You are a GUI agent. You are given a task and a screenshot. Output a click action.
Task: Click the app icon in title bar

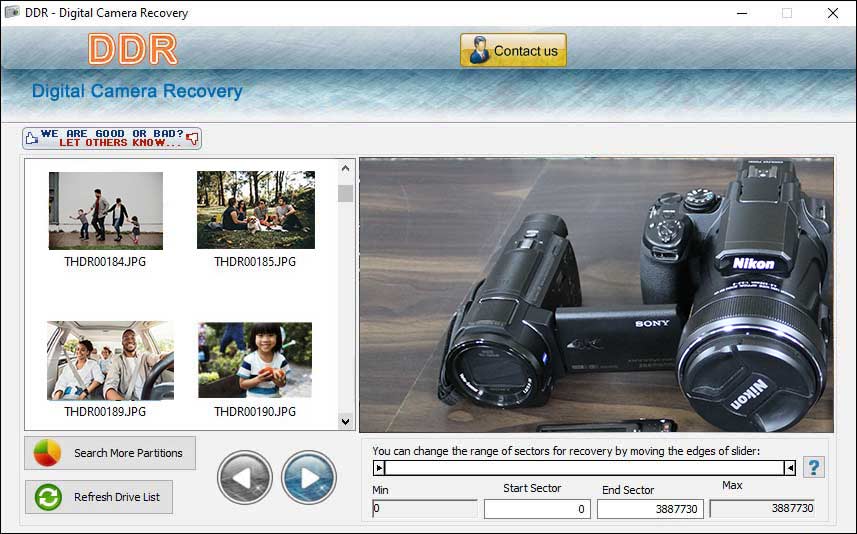pyautogui.click(x=12, y=12)
